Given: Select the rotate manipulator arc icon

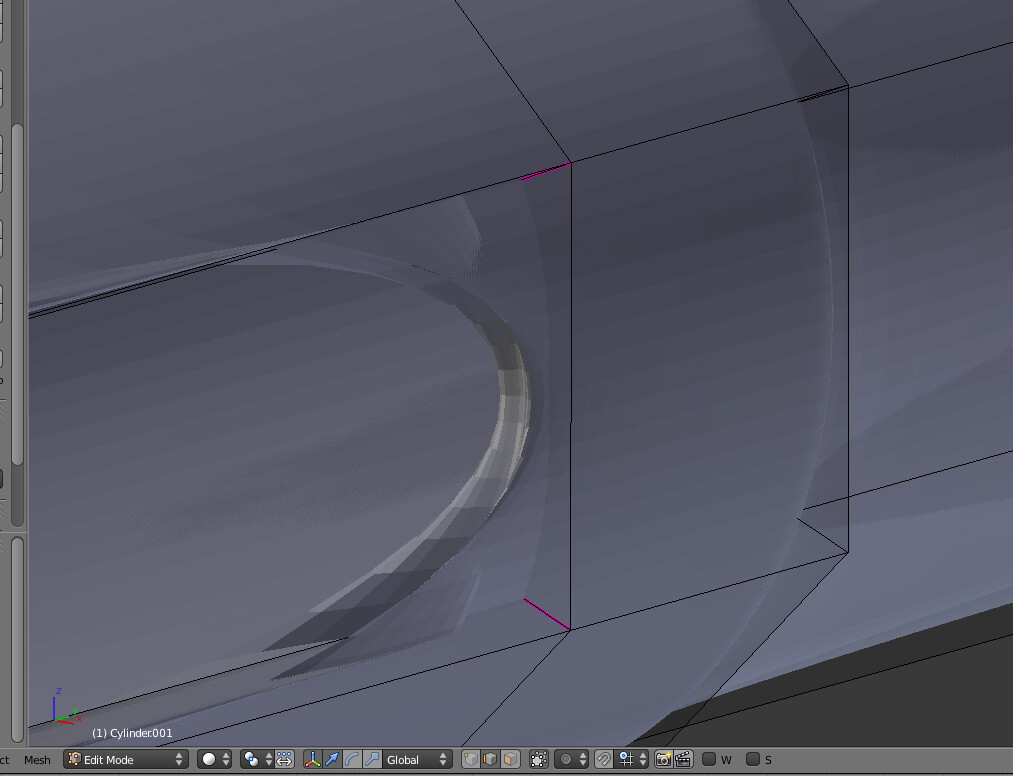Looking at the screenshot, I should point(352,759).
